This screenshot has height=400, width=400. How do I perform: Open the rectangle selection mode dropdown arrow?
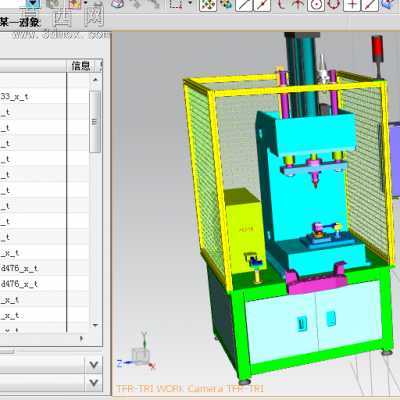click(x=190, y=3)
